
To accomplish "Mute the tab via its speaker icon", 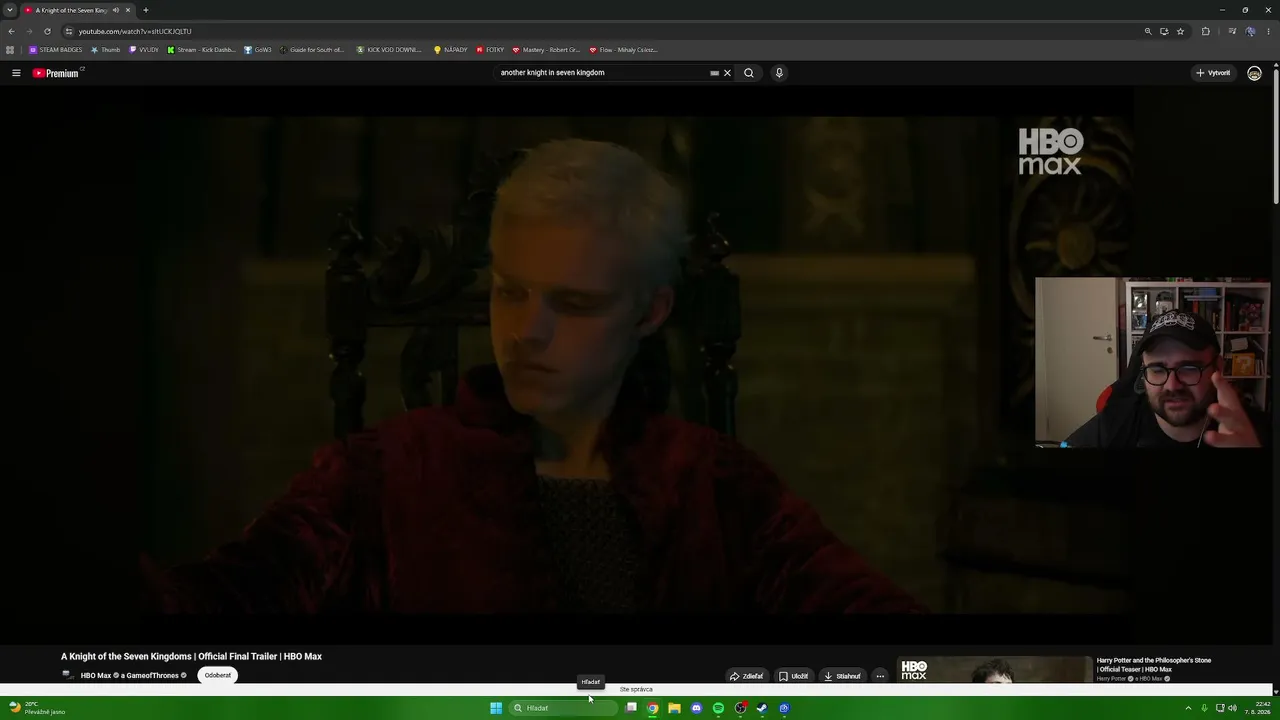I will [116, 10].
